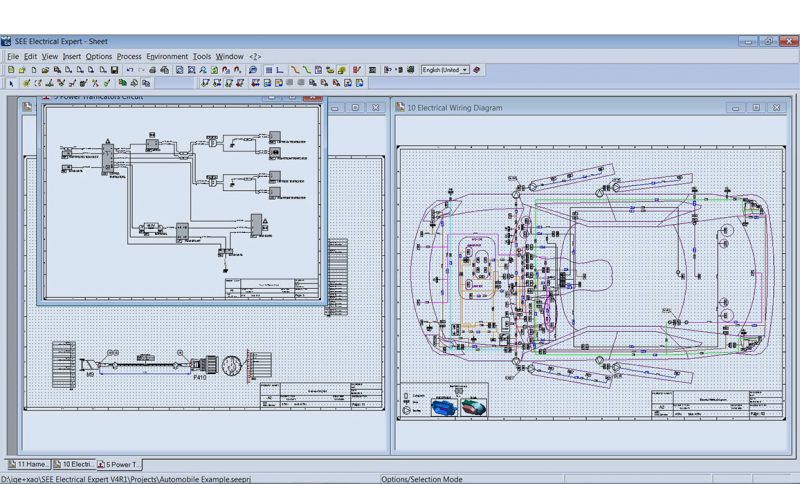The height and width of the screenshot is (484, 800).
Task: Click the purple book icon beside language box
Action: [x=477, y=70]
